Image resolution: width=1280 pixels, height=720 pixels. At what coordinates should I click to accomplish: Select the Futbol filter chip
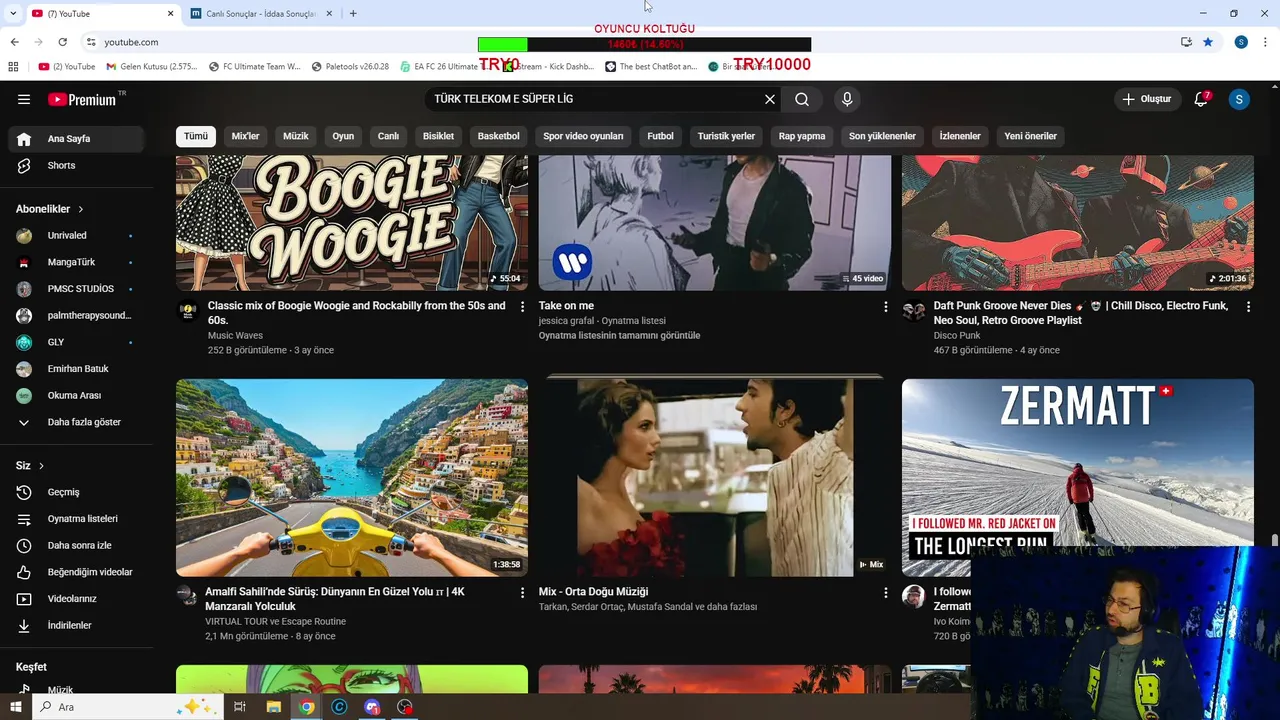661,136
